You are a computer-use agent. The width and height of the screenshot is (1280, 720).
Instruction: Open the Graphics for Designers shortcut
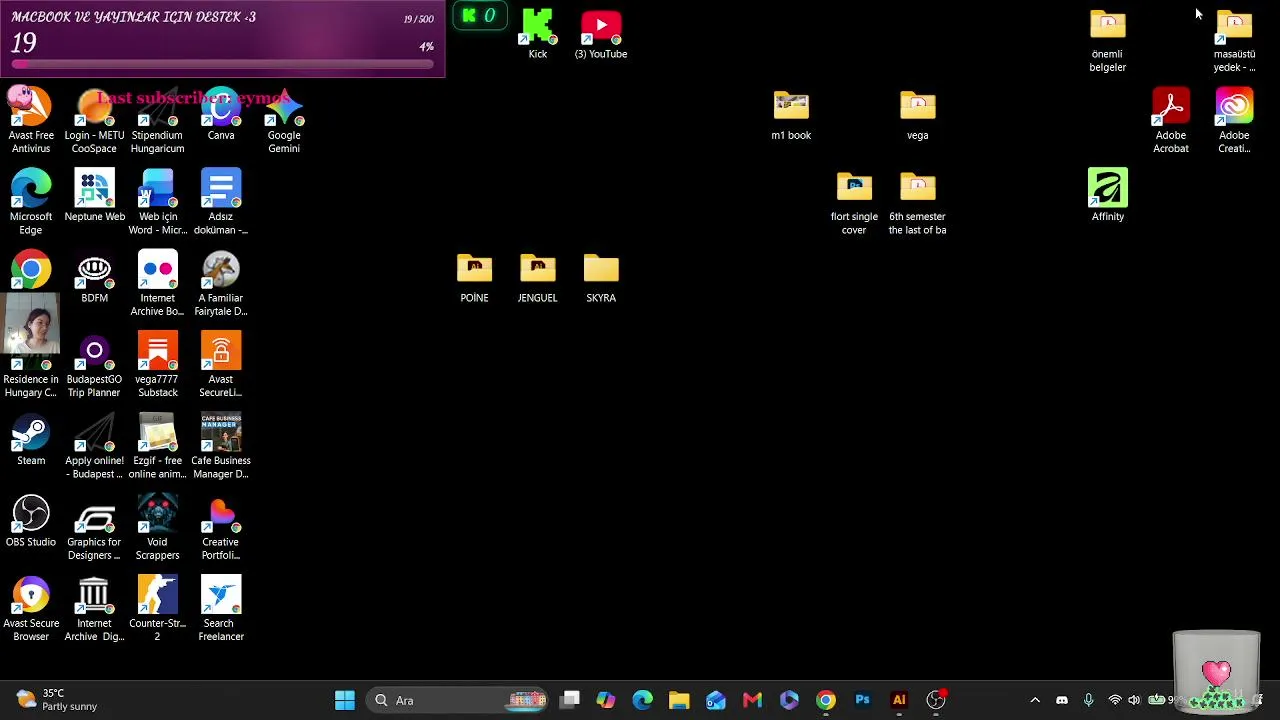(94, 527)
